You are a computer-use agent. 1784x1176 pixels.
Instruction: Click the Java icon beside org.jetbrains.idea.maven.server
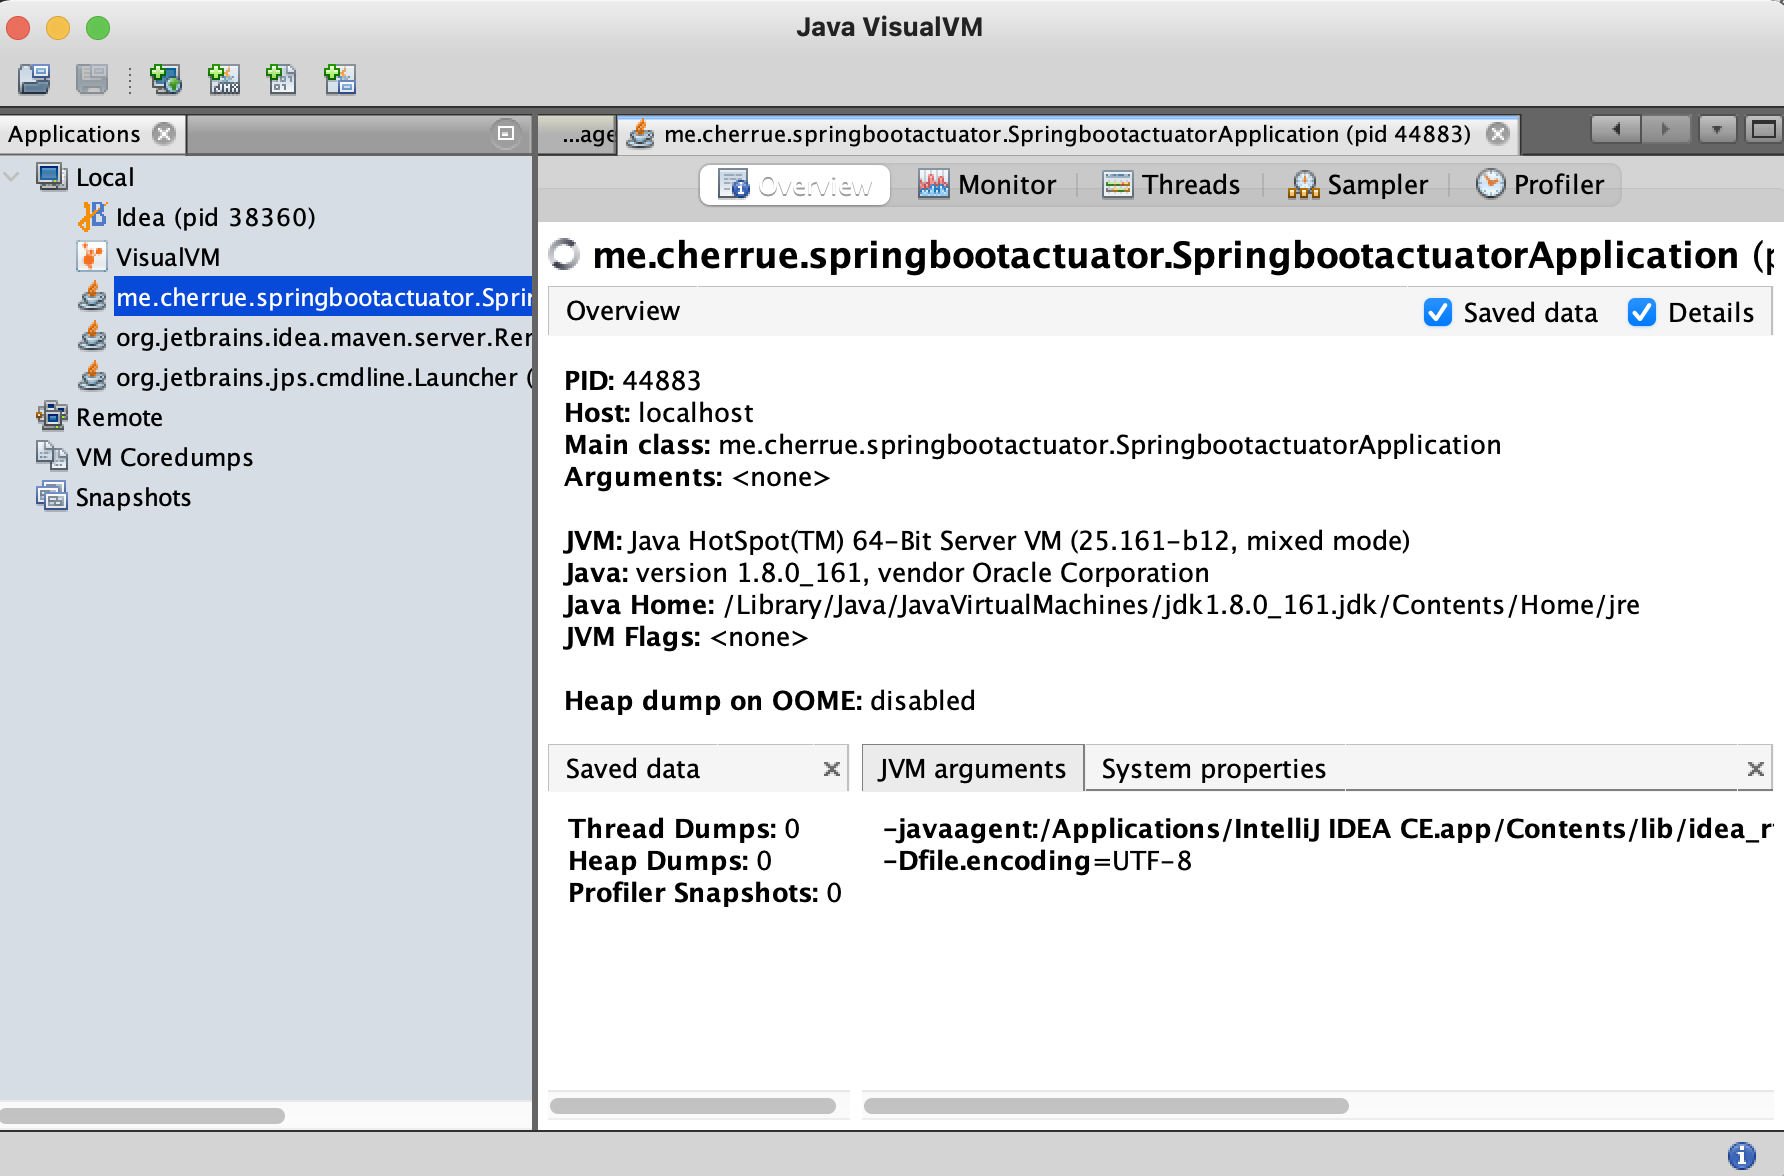coord(92,337)
